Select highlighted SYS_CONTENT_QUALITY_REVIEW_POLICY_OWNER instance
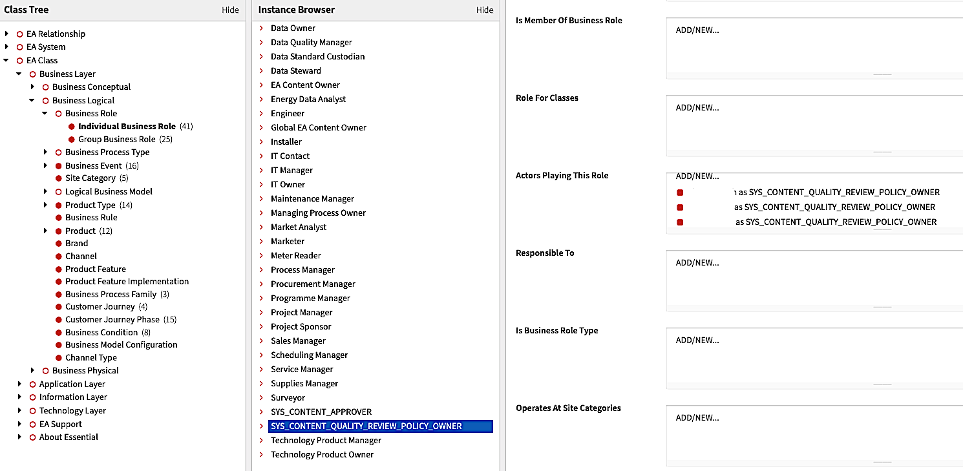 coord(381,426)
